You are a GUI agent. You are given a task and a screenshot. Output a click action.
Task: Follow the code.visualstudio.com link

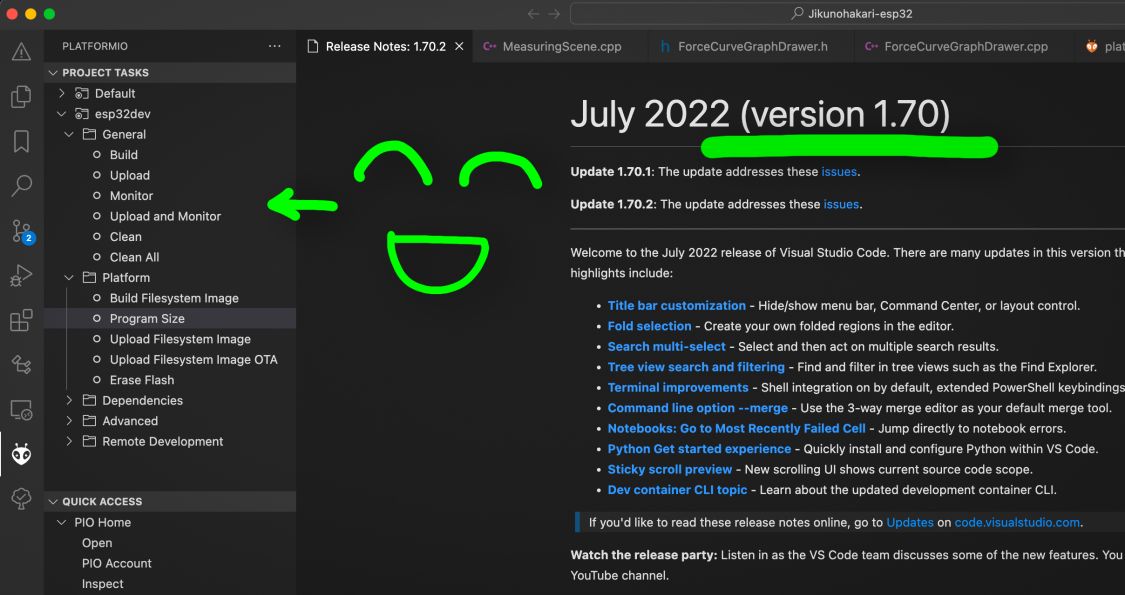pyautogui.click(x=1017, y=523)
